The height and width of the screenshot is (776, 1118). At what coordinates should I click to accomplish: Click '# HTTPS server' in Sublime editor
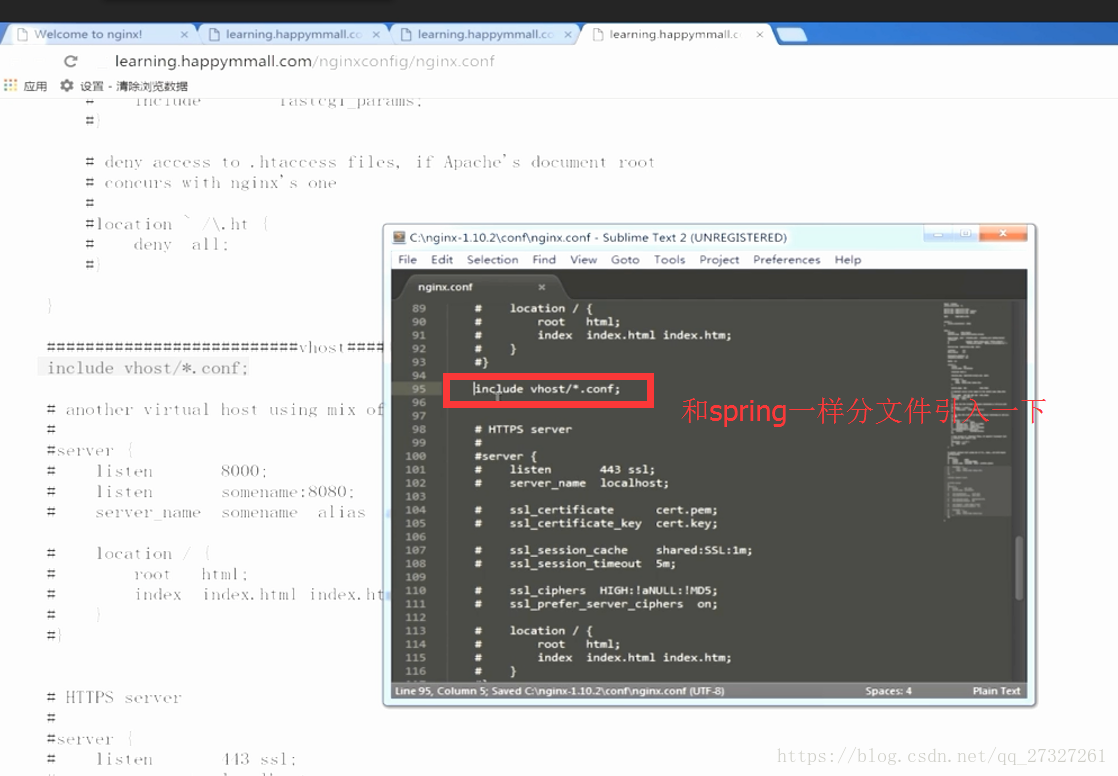pos(523,429)
